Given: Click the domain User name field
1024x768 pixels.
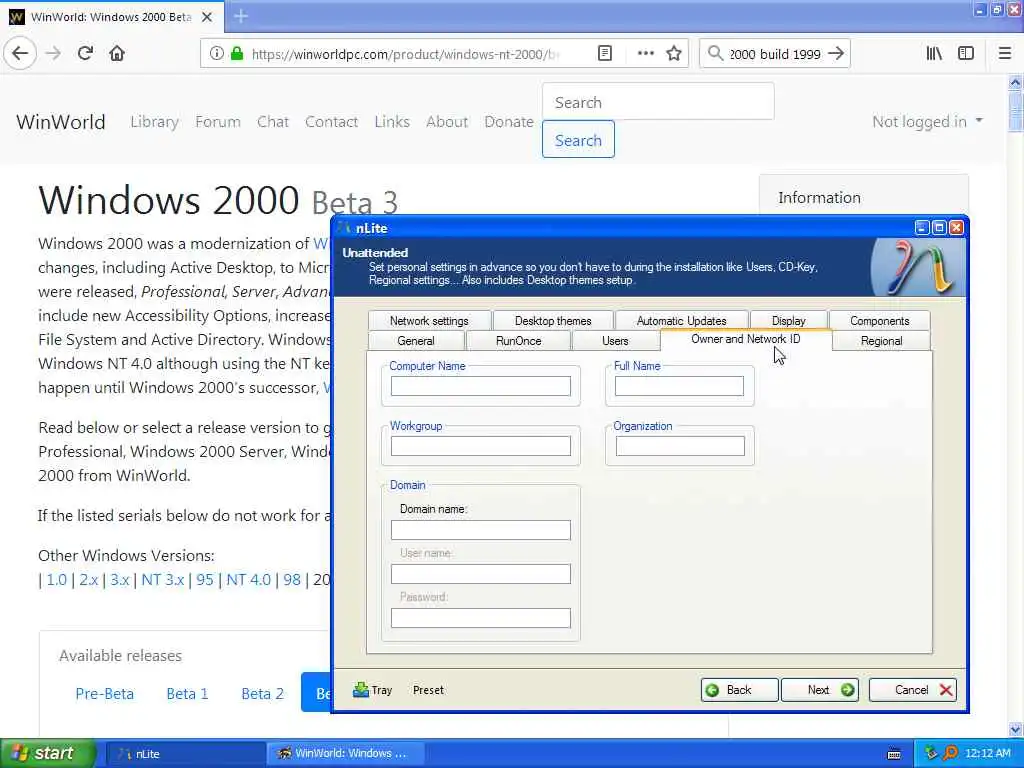Looking at the screenshot, I should 481,574.
